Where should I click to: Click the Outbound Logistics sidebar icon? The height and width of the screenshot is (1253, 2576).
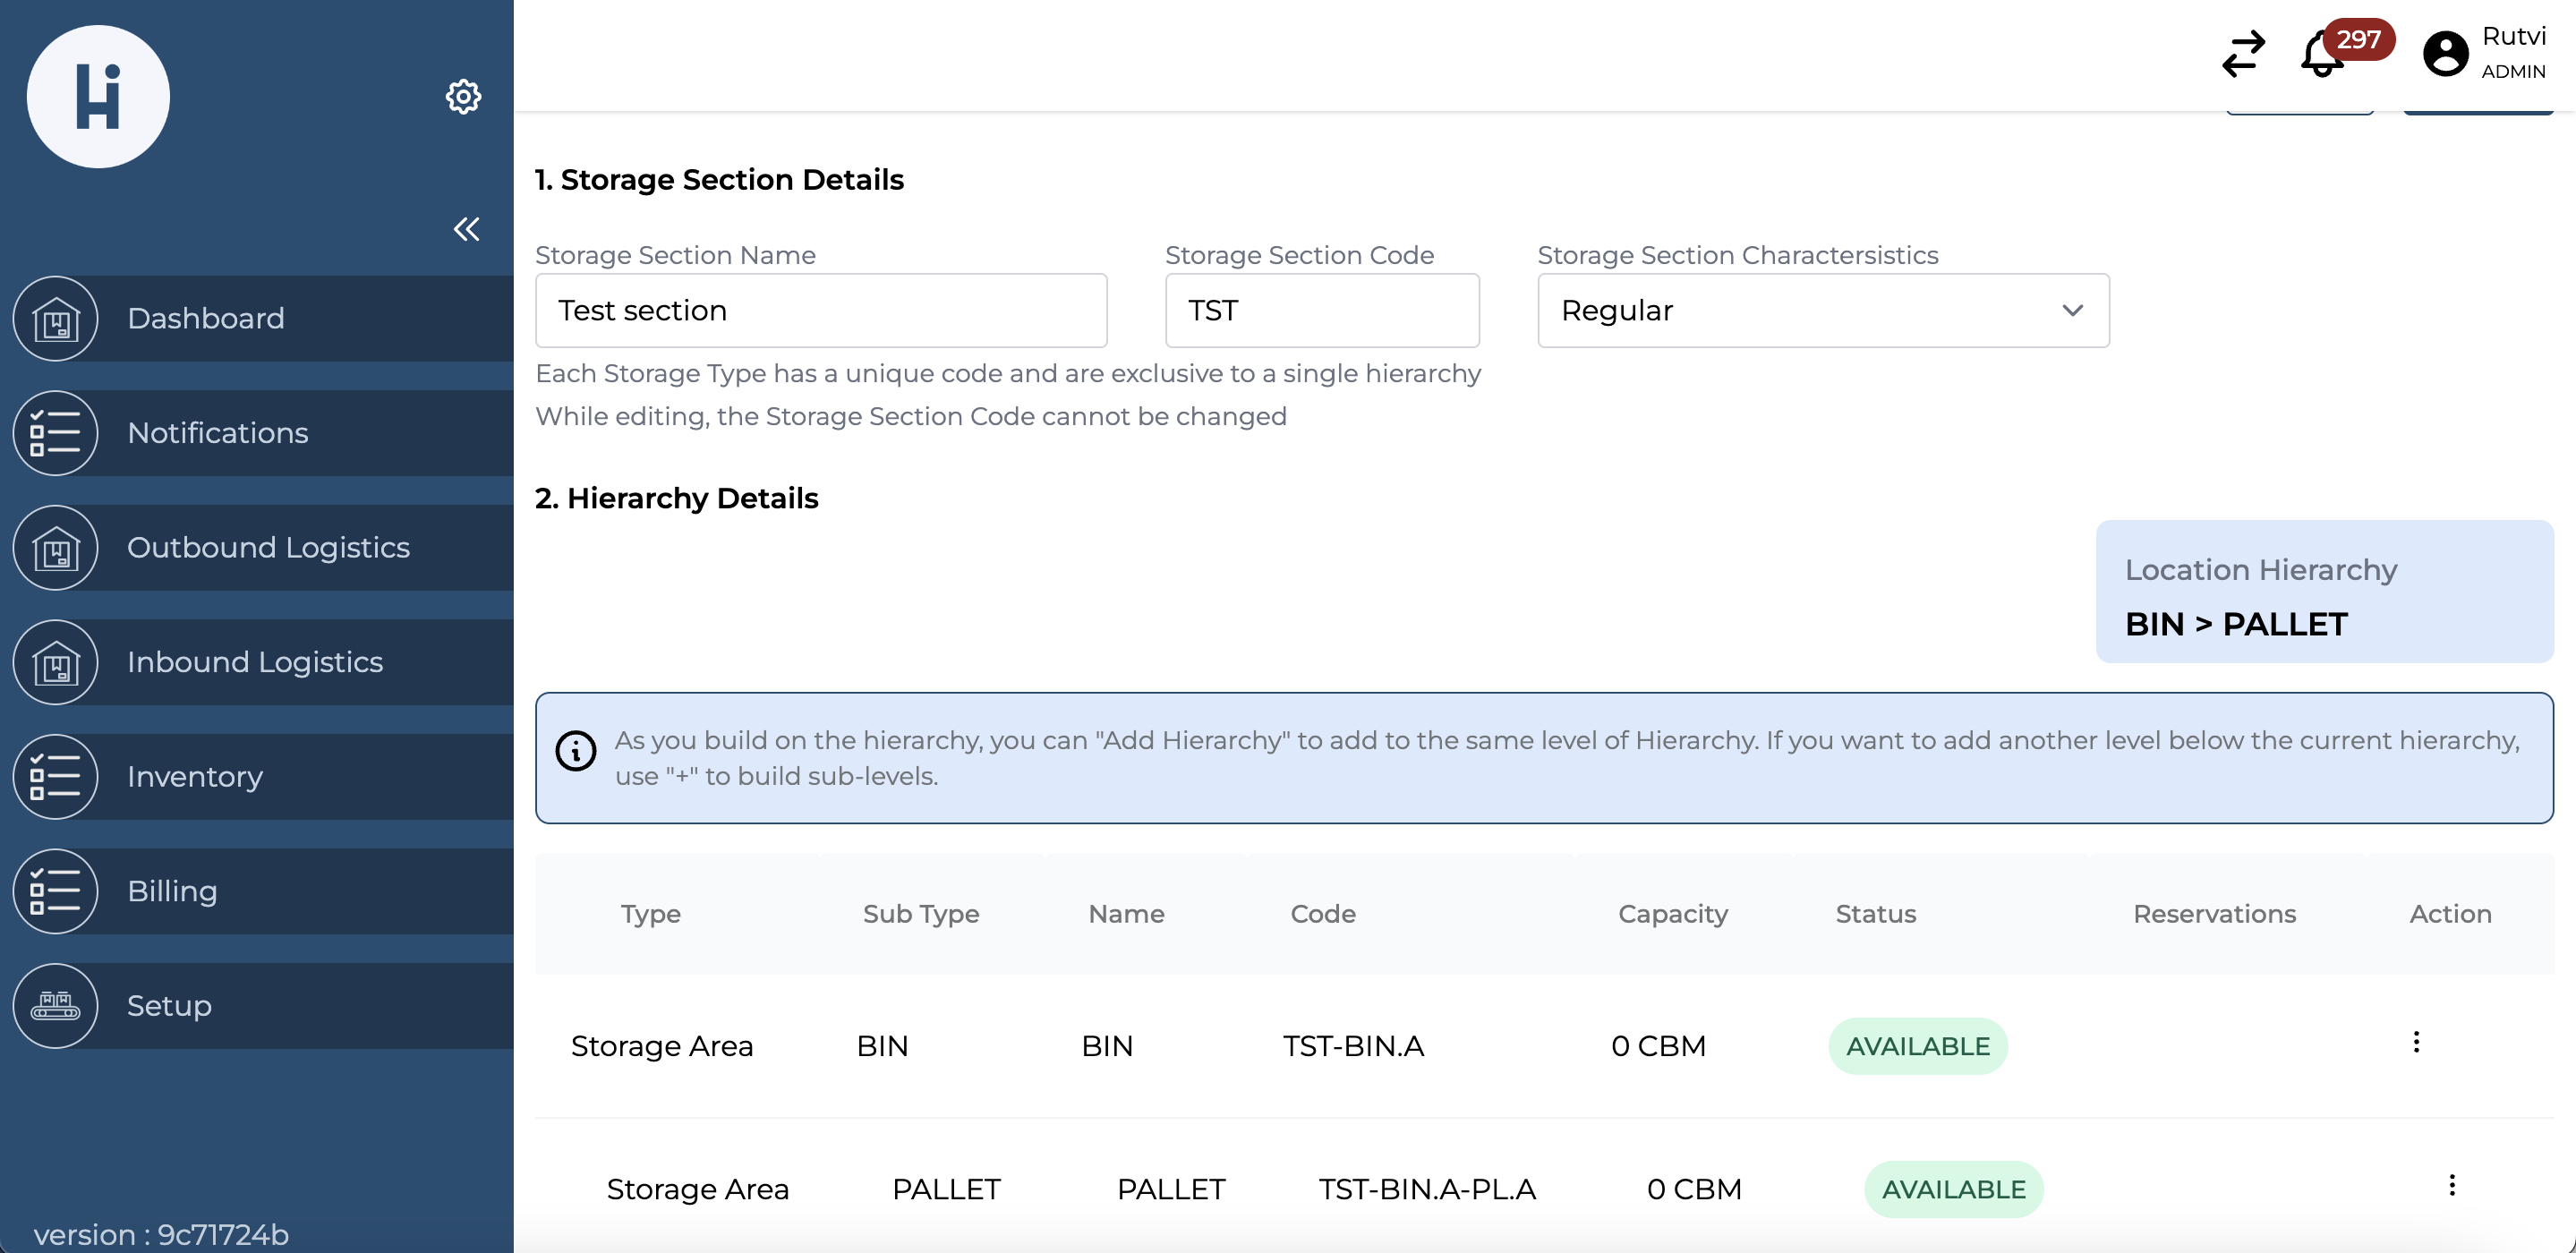click(55, 547)
